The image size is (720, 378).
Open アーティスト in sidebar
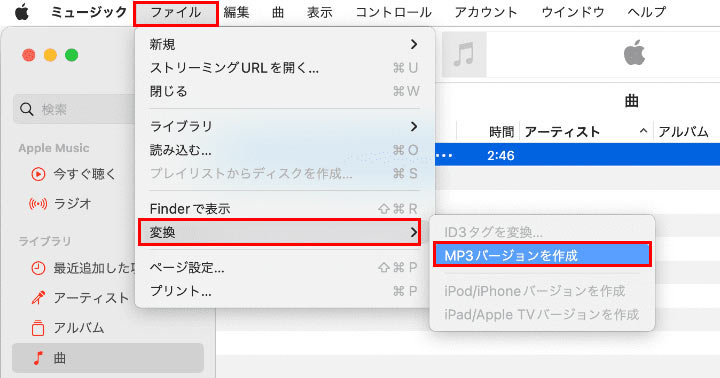(x=91, y=298)
